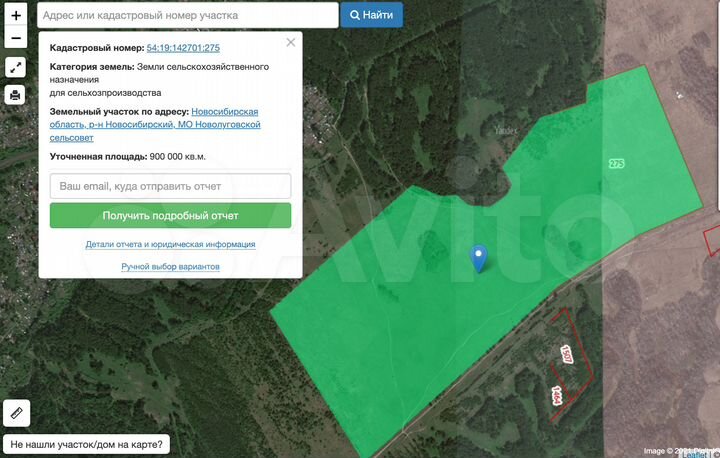Open the ruler measurement tool
Screen dimensions: 720x458
point(16,412)
